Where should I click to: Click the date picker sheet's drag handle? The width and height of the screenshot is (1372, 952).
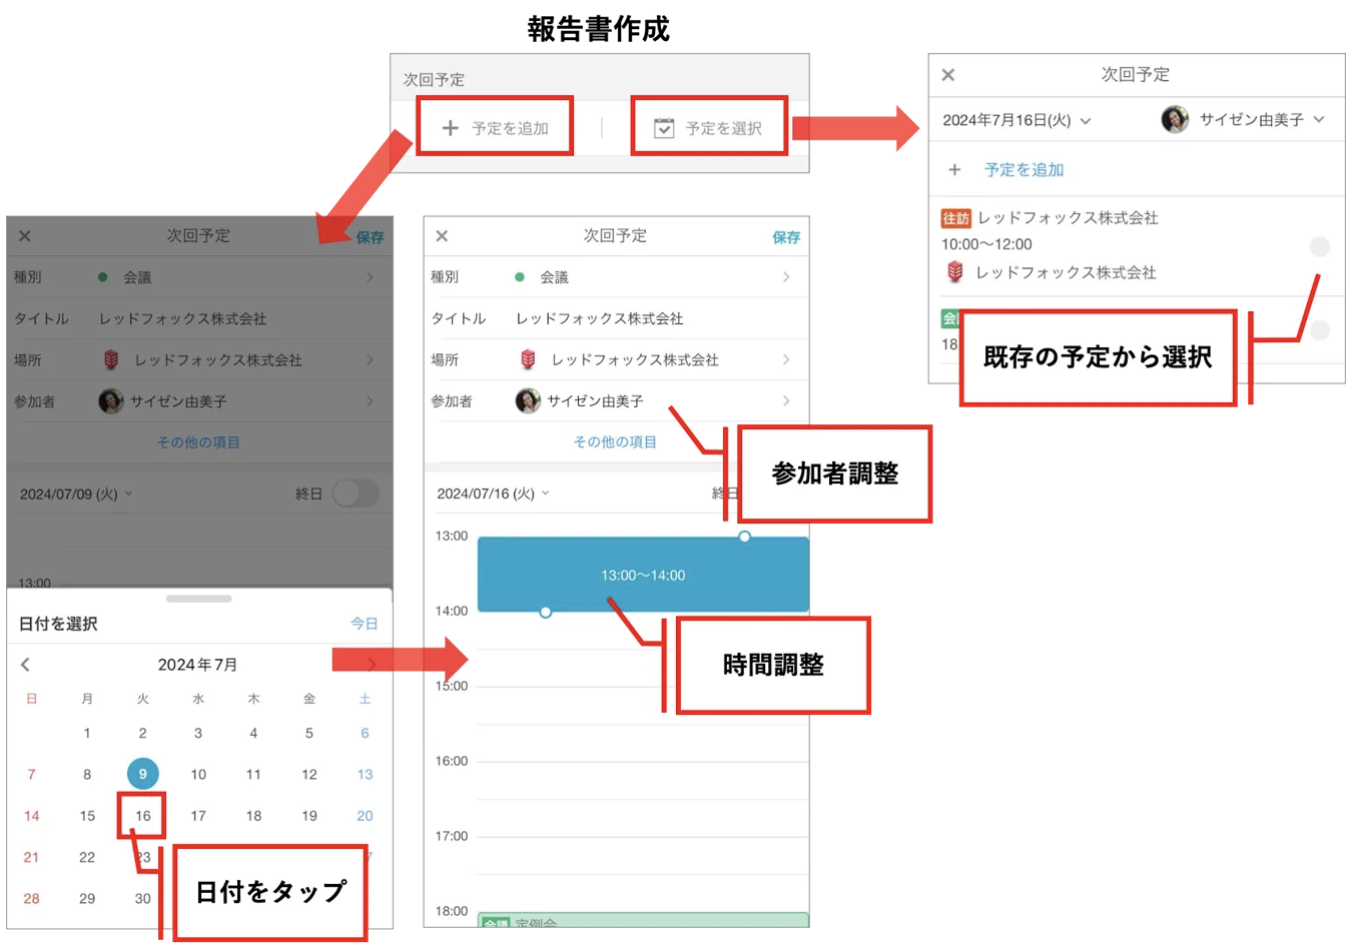click(x=199, y=599)
